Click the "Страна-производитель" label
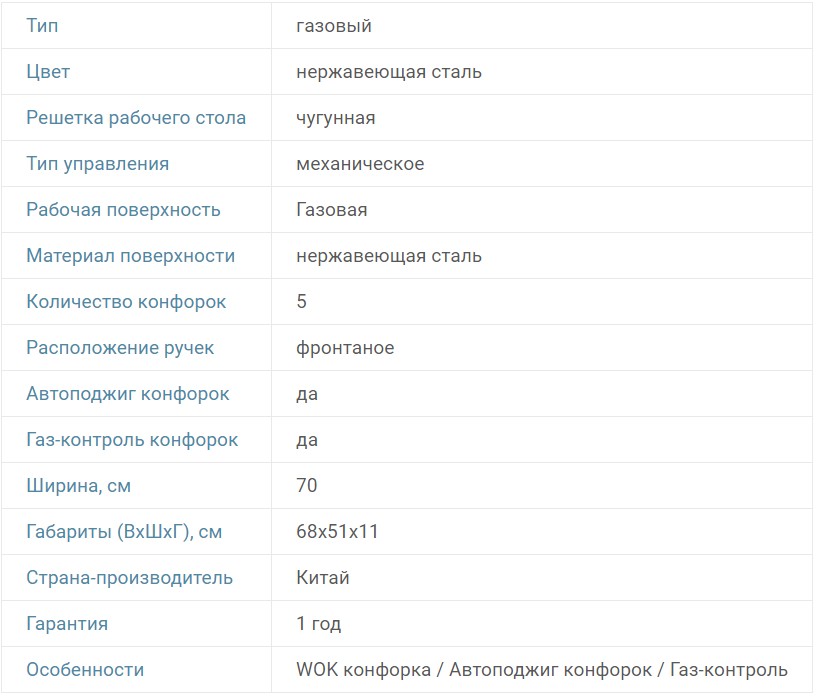The width and height of the screenshot is (818, 696). pos(129,578)
